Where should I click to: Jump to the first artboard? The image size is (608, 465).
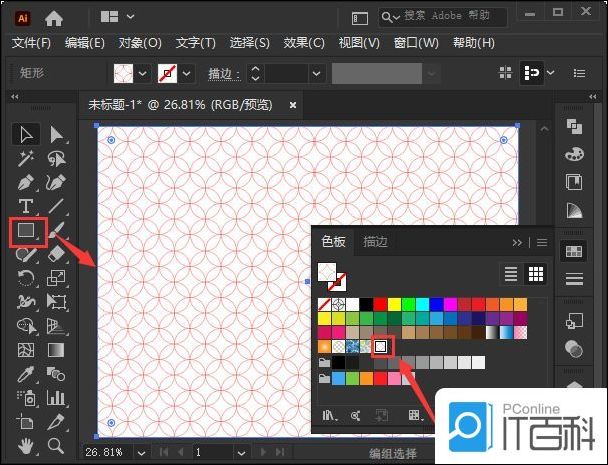click(164, 452)
